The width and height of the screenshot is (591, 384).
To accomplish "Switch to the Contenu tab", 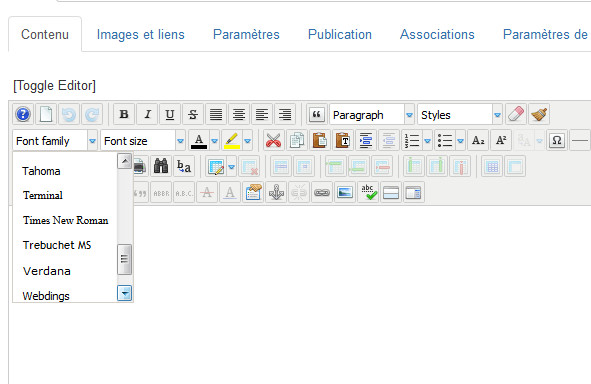I will (45, 34).
